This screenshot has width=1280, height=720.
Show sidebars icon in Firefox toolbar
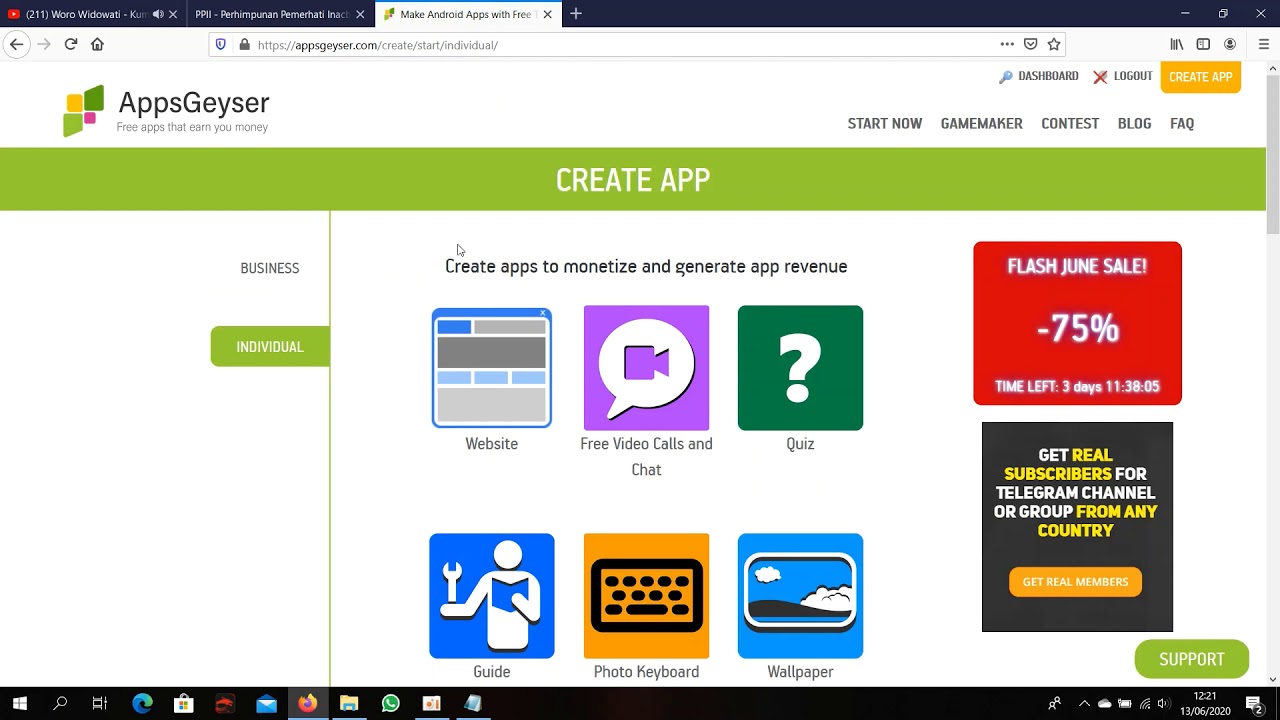point(1203,44)
